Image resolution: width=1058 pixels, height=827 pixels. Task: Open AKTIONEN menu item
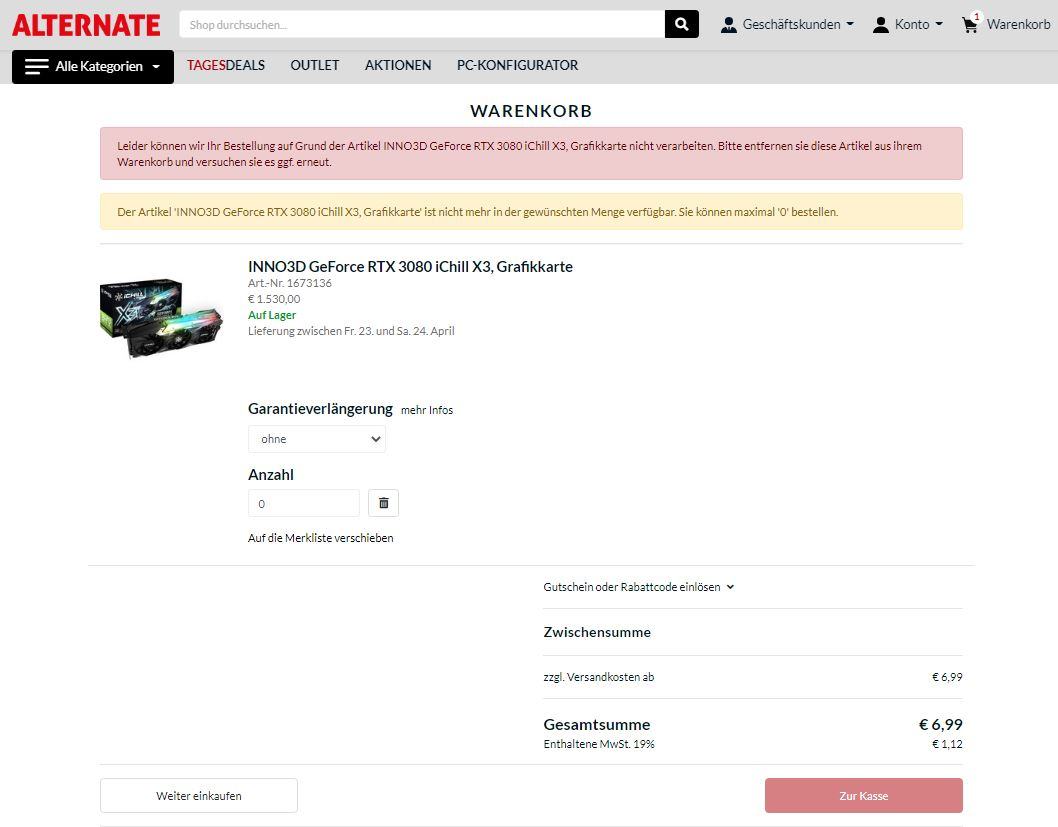tap(398, 65)
